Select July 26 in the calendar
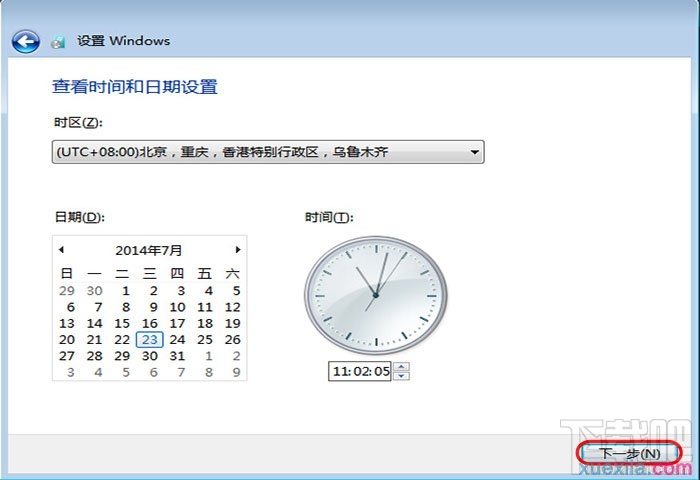The height and width of the screenshot is (480, 700). 233,340
